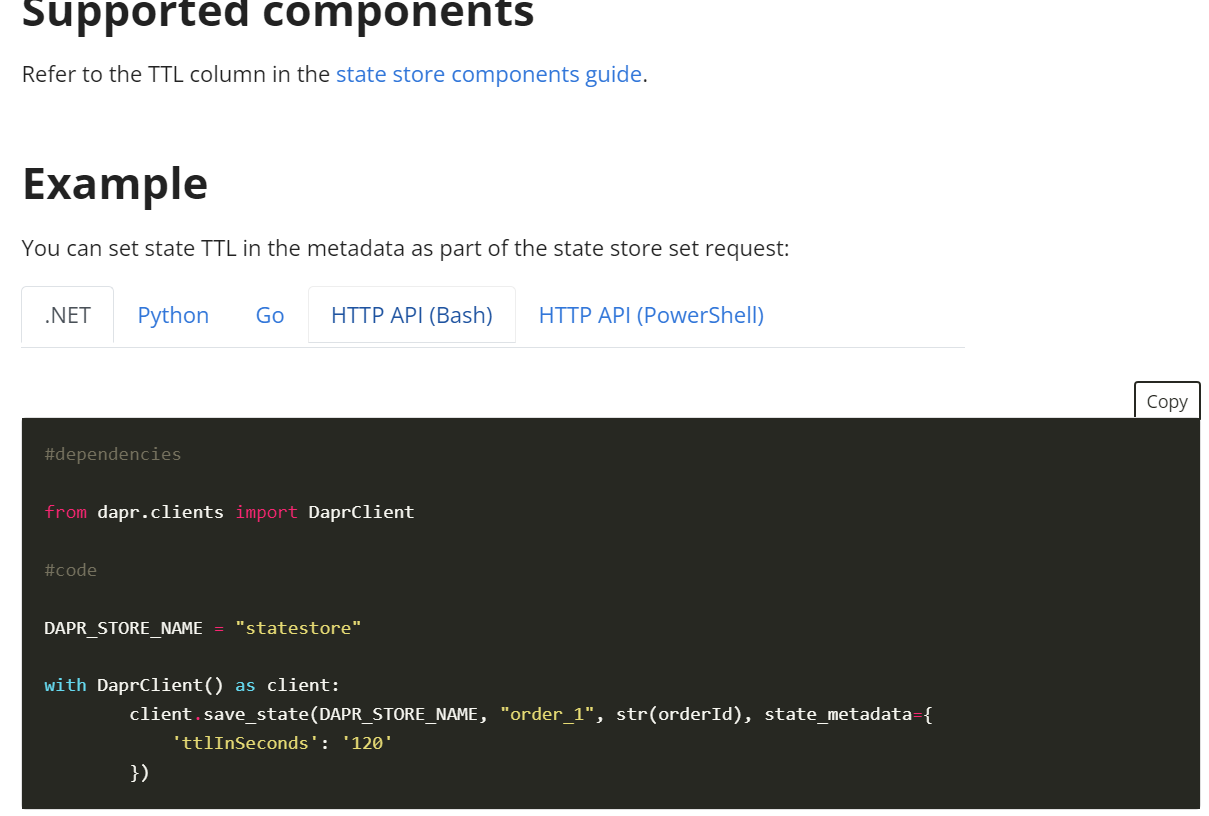Open the HTTP API (PowerShell) tab
The width and height of the screenshot is (1209, 816).
pos(650,315)
